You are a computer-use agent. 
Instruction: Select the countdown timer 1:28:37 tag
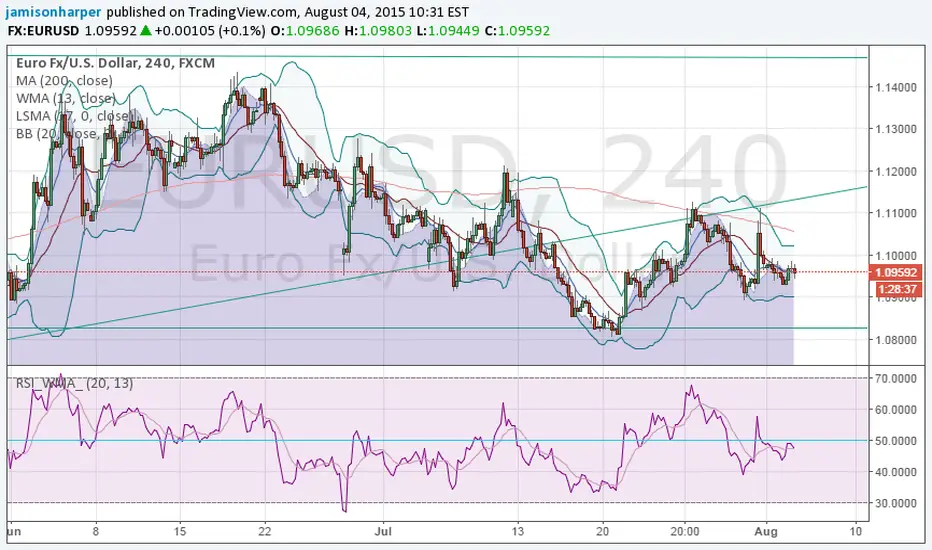tap(897, 289)
